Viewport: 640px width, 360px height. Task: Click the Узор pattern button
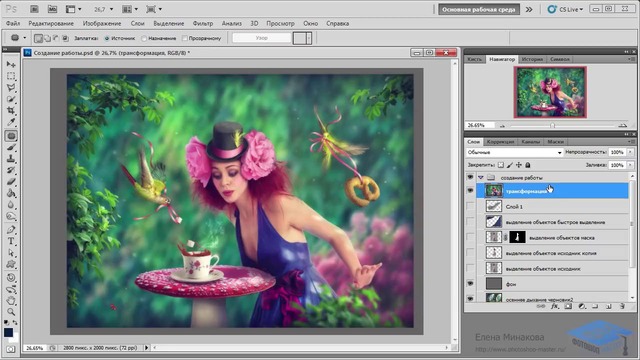(x=262, y=38)
